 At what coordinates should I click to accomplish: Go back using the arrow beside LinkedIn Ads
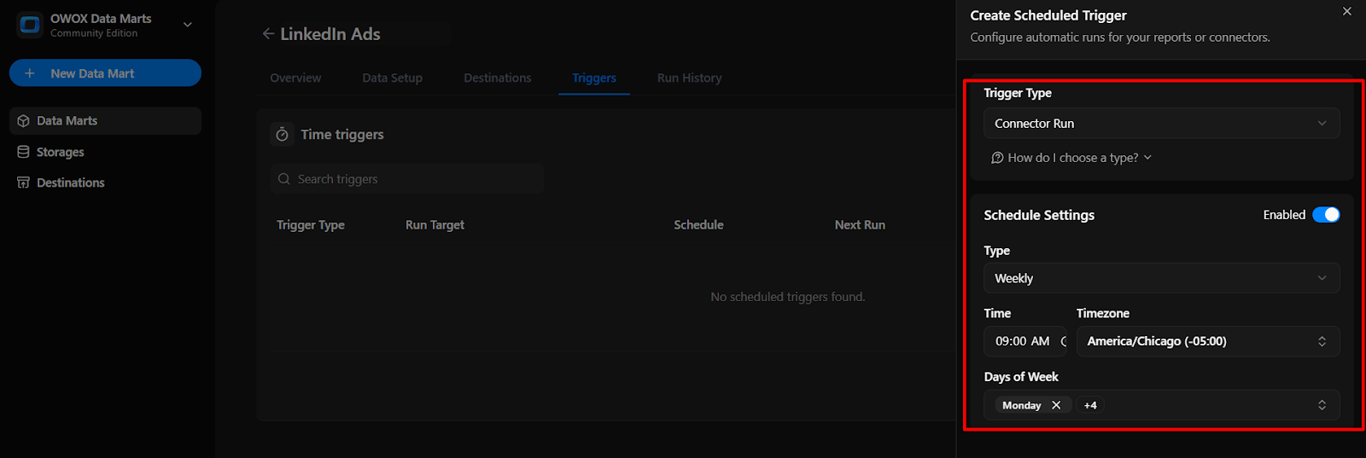268,34
